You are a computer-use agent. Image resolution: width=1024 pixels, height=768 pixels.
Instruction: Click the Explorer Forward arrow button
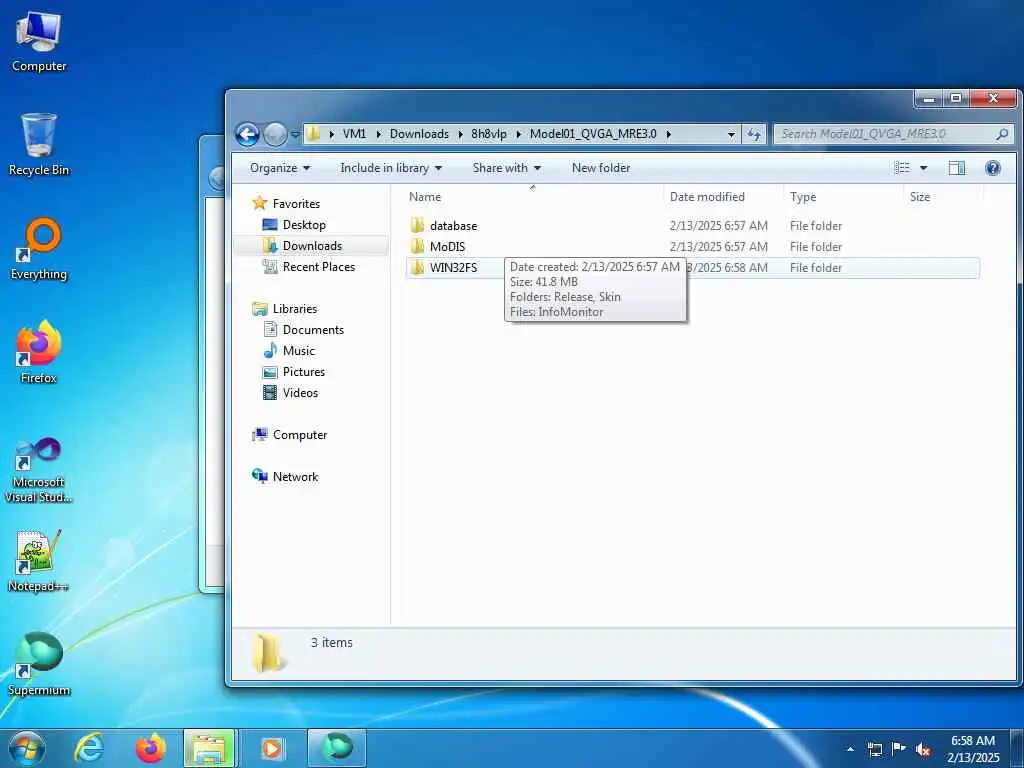275,135
